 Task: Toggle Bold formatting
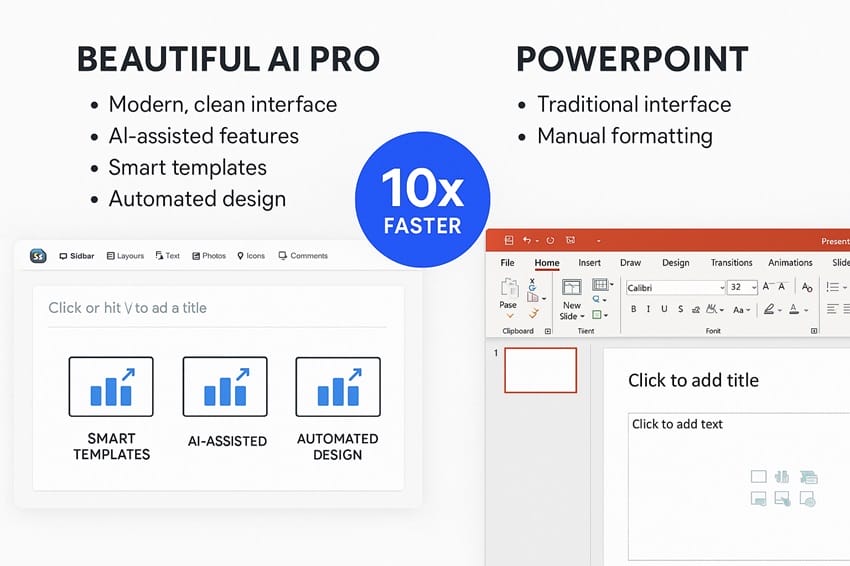(x=633, y=309)
